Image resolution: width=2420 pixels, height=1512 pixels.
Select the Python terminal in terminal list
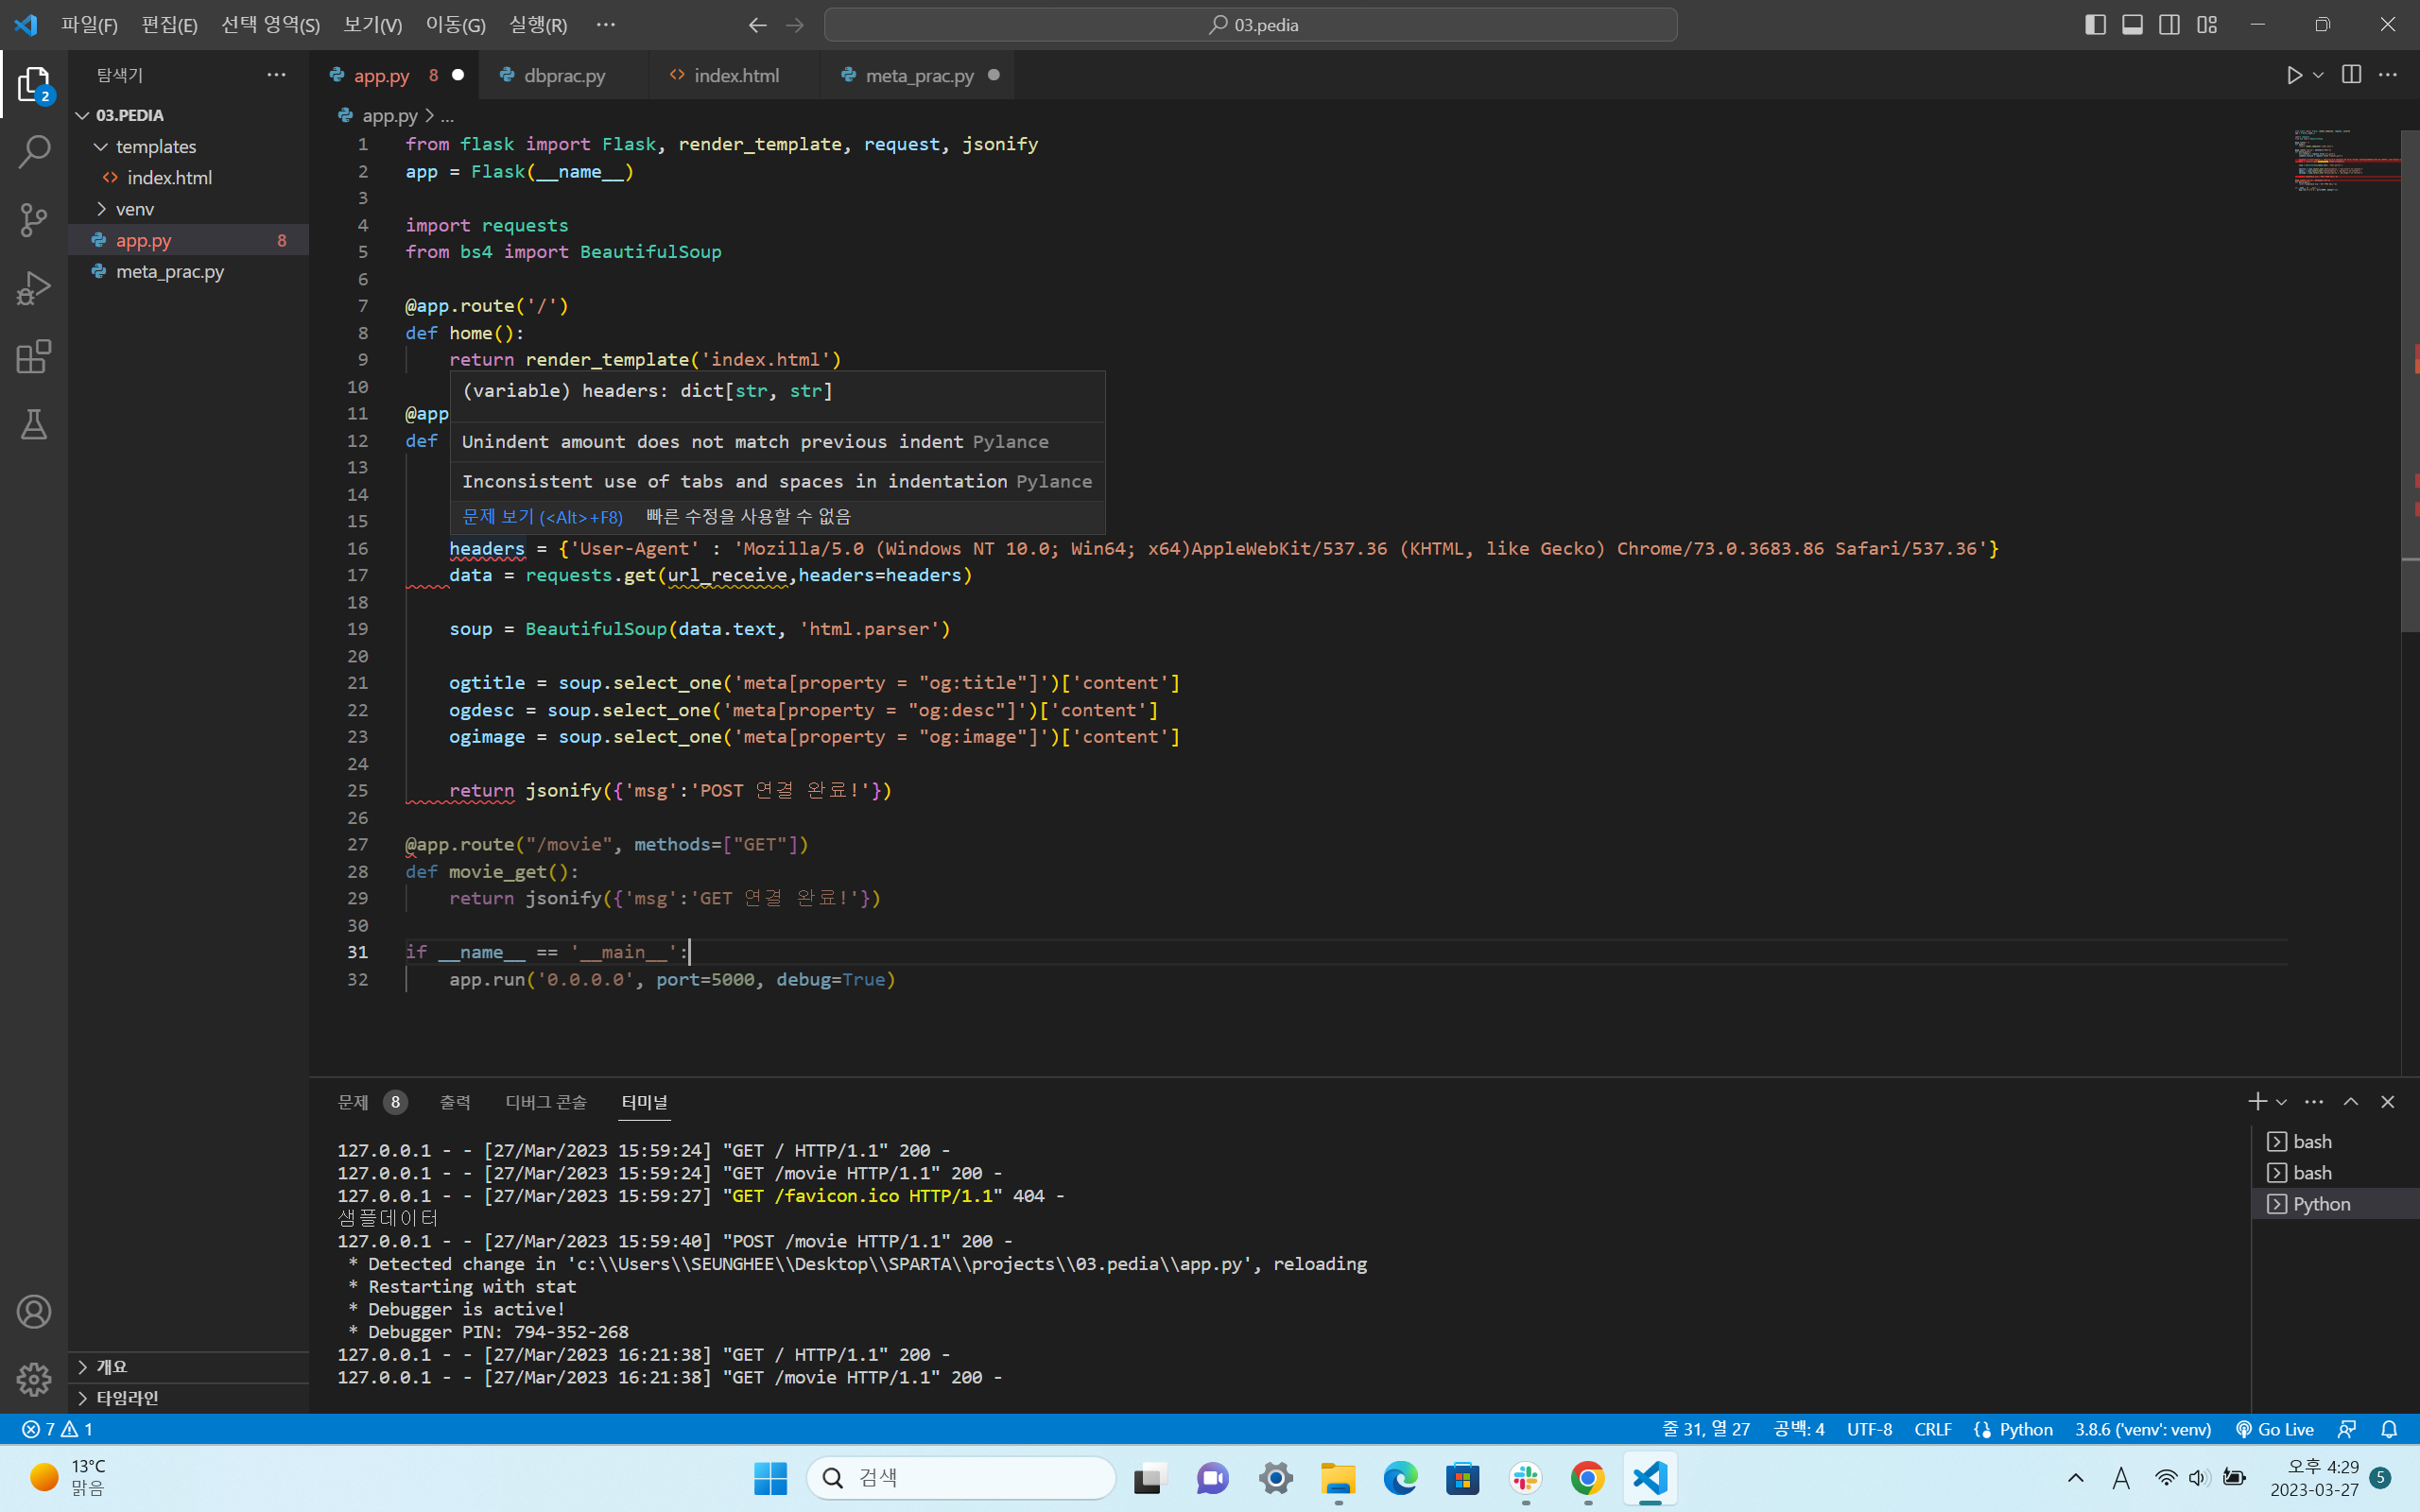(2335, 1203)
